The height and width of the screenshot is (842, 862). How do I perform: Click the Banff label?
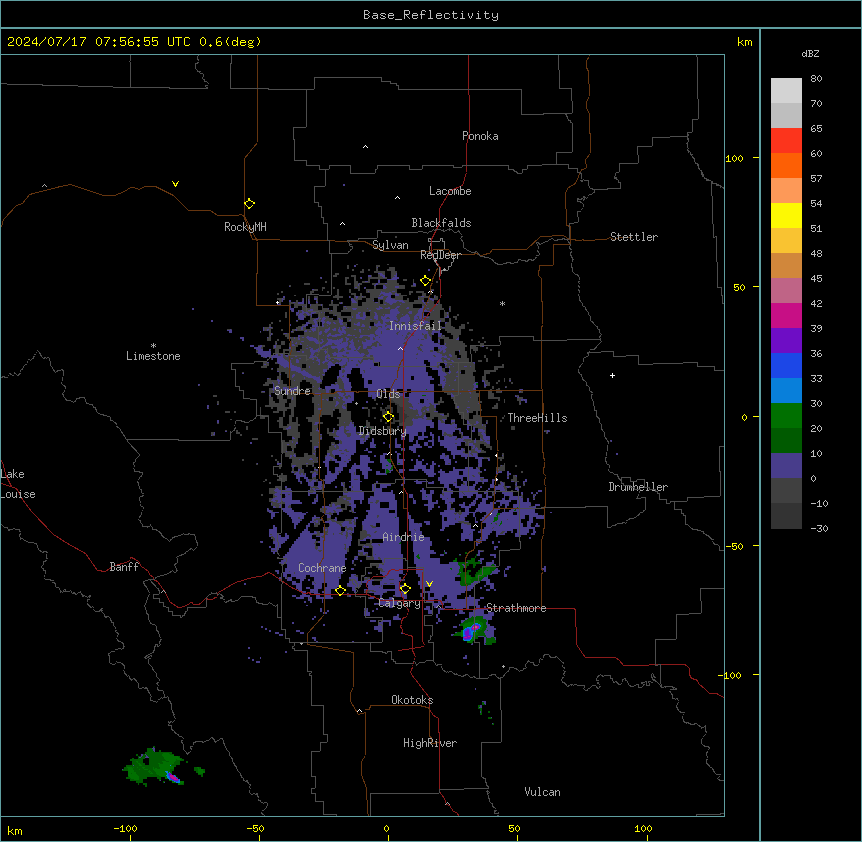(124, 567)
